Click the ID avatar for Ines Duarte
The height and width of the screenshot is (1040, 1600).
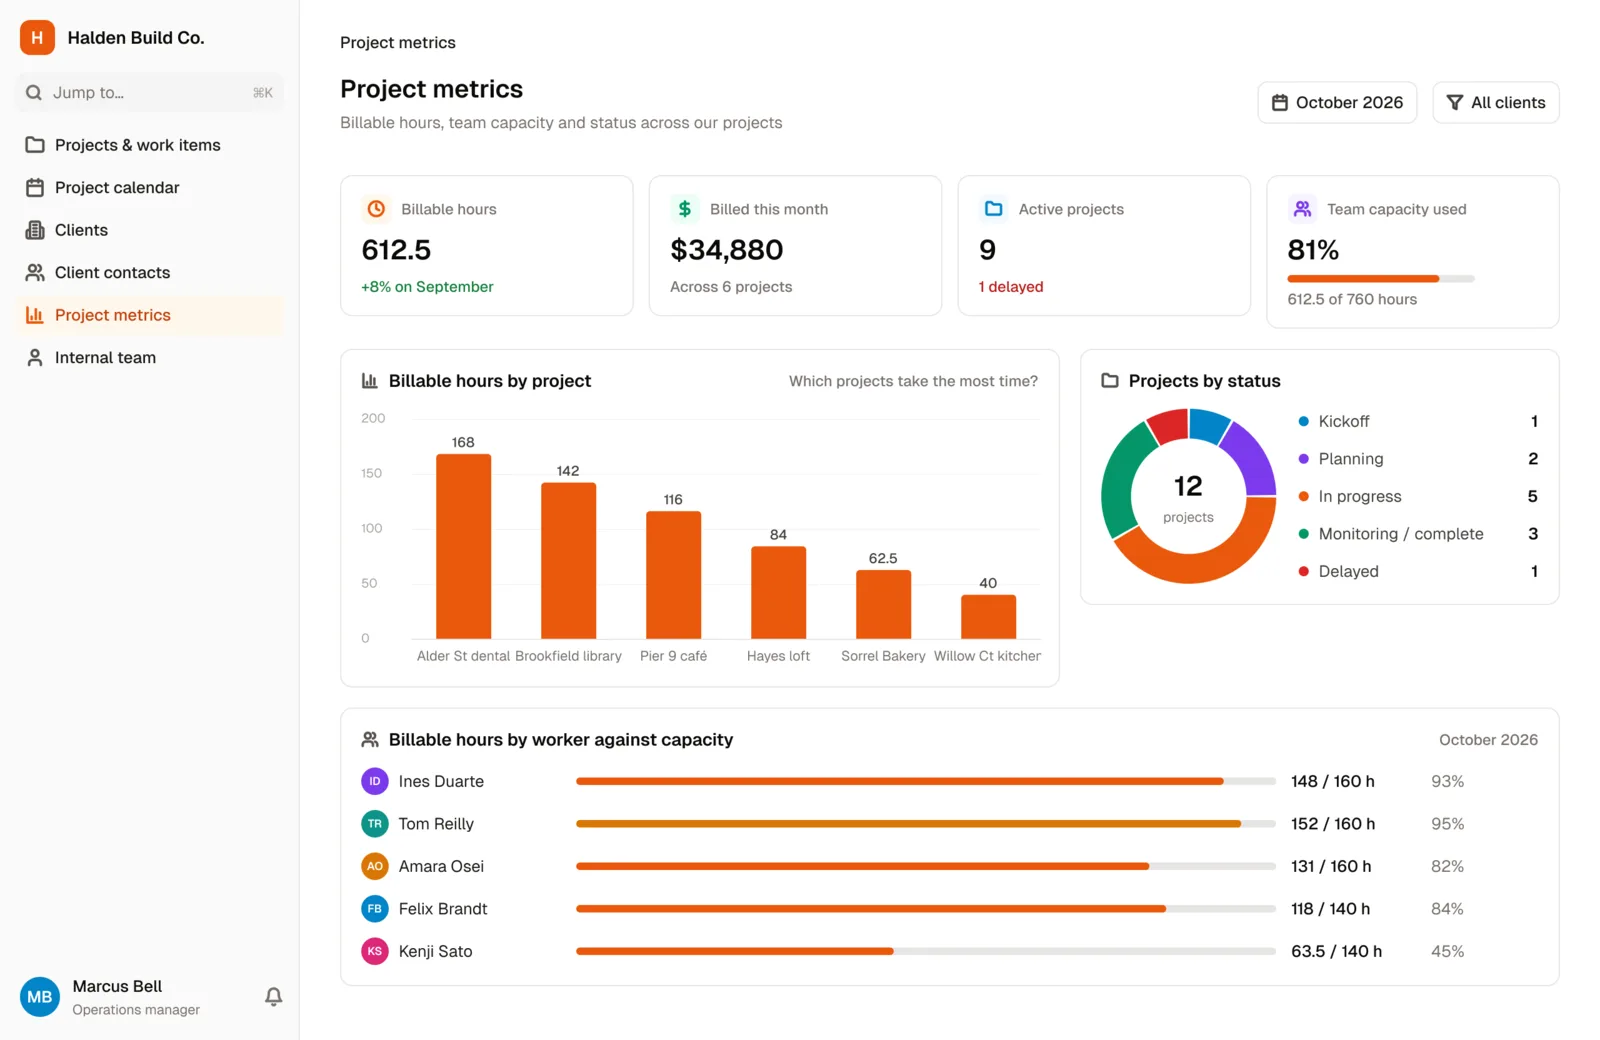click(x=375, y=781)
